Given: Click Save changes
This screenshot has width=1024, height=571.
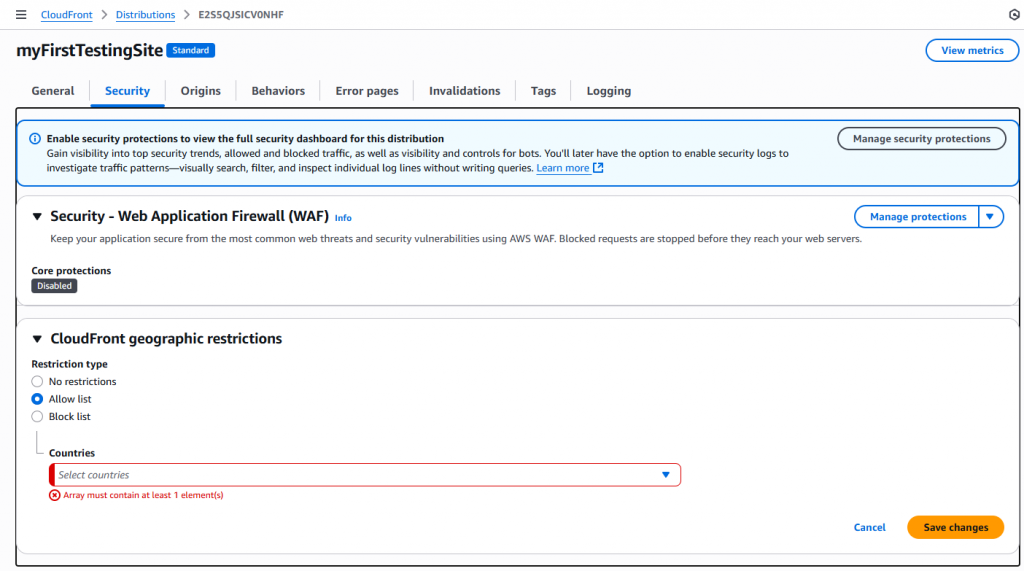Looking at the screenshot, I should click(955, 527).
